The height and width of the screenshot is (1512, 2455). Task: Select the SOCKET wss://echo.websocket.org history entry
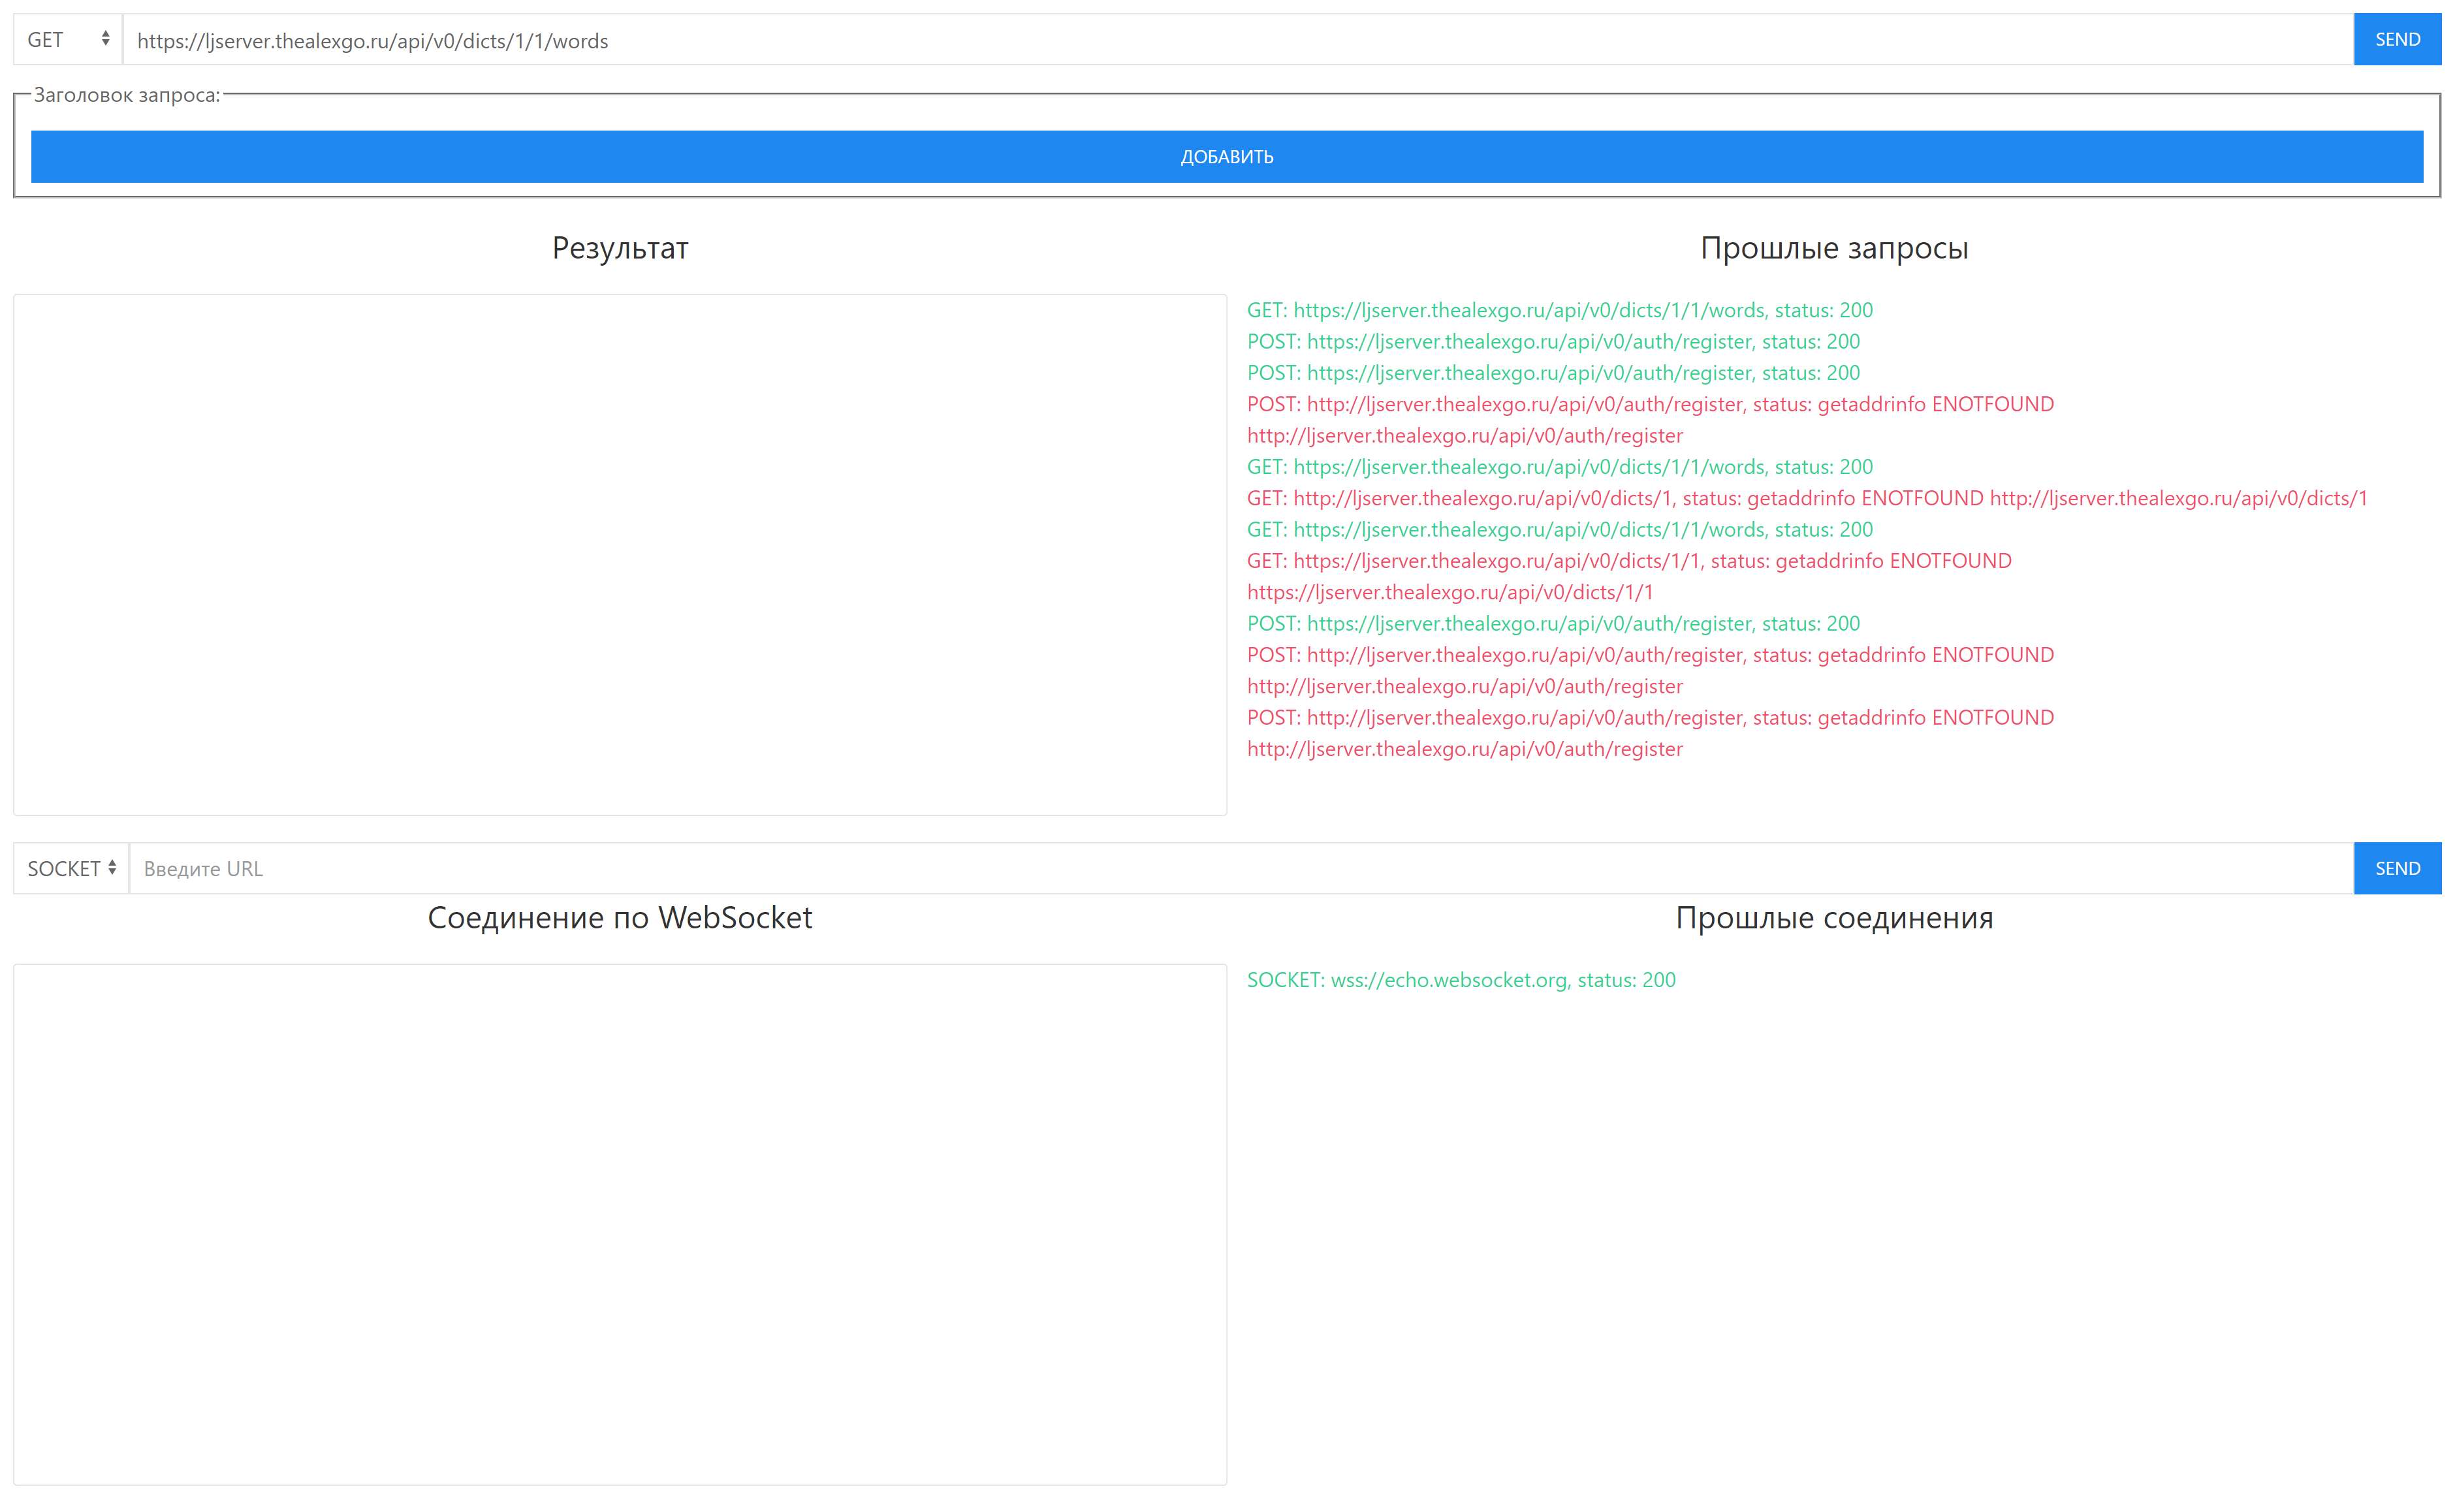[1460, 980]
